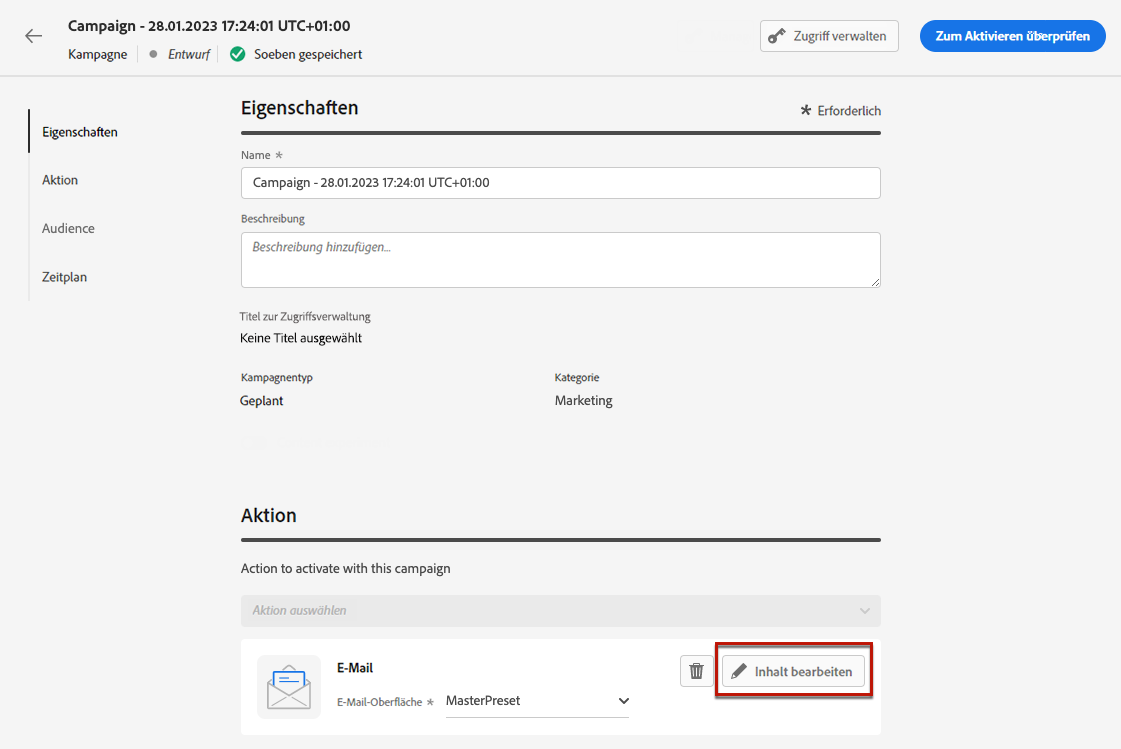This screenshot has width=1121, height=749.
Task: Click the trash icon to delete email action
Action: click(697, 671)
